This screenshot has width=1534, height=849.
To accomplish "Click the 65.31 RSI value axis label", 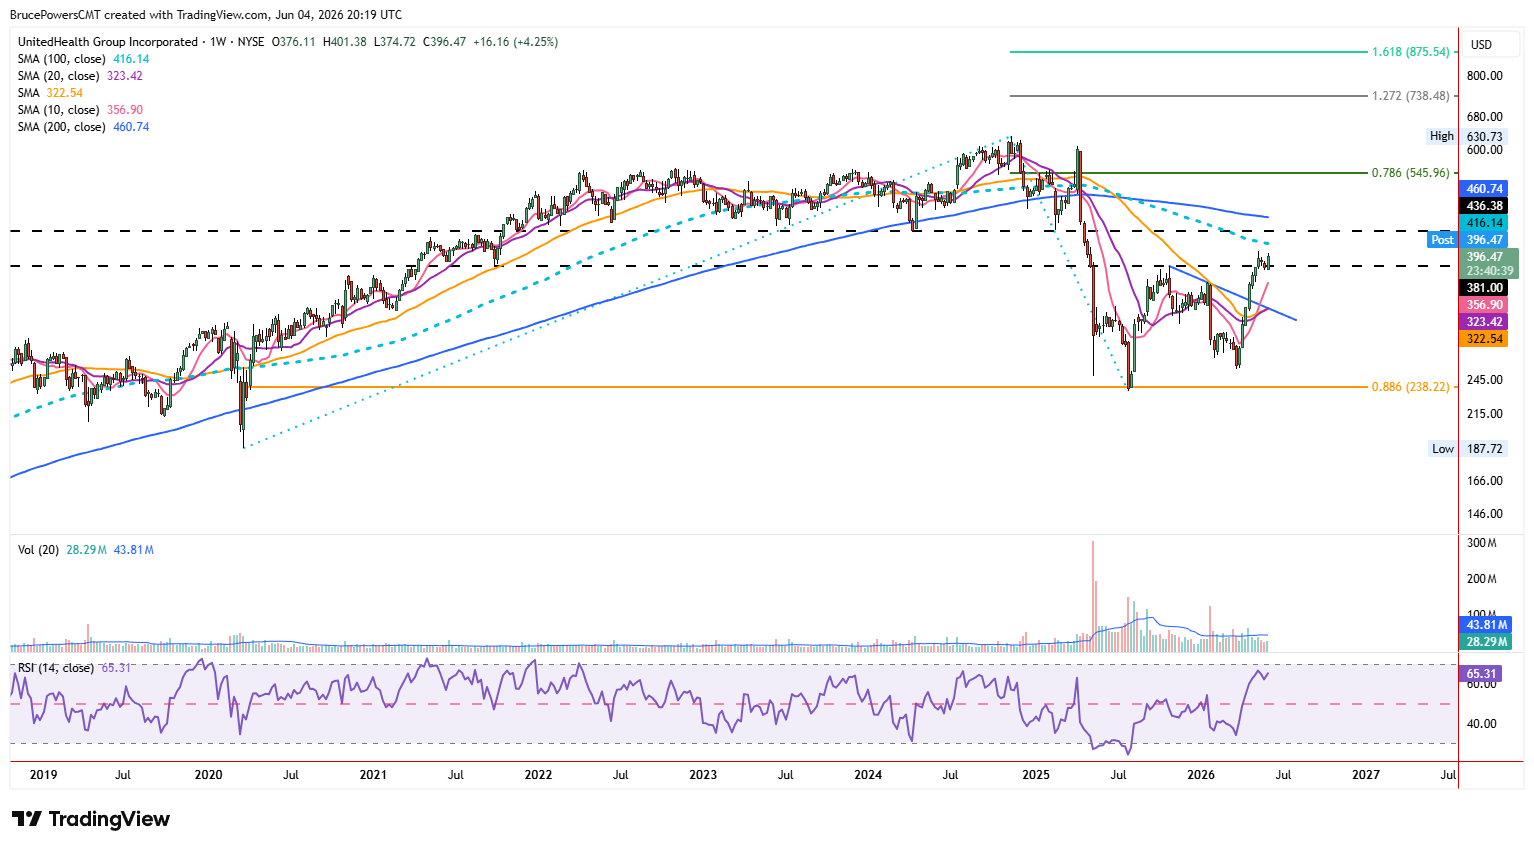I will 1482,674.
